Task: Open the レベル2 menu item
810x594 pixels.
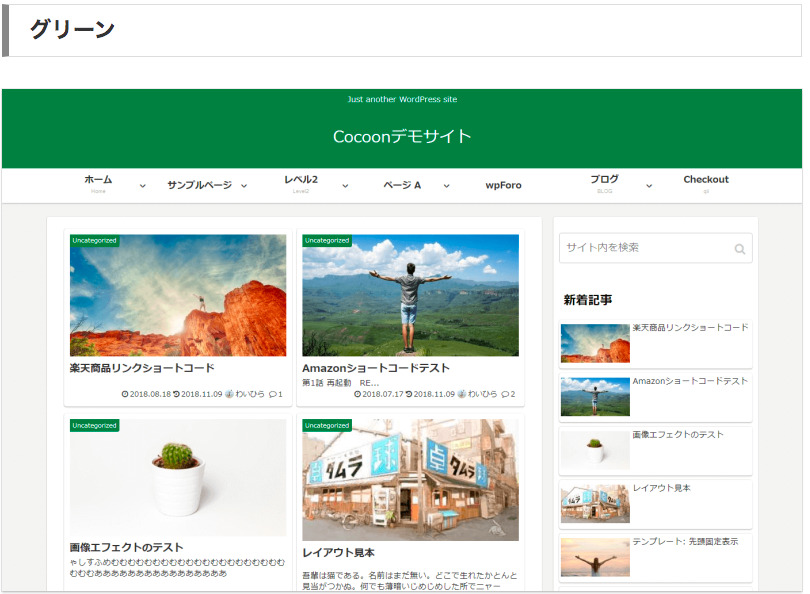Action: click(301, 180)
